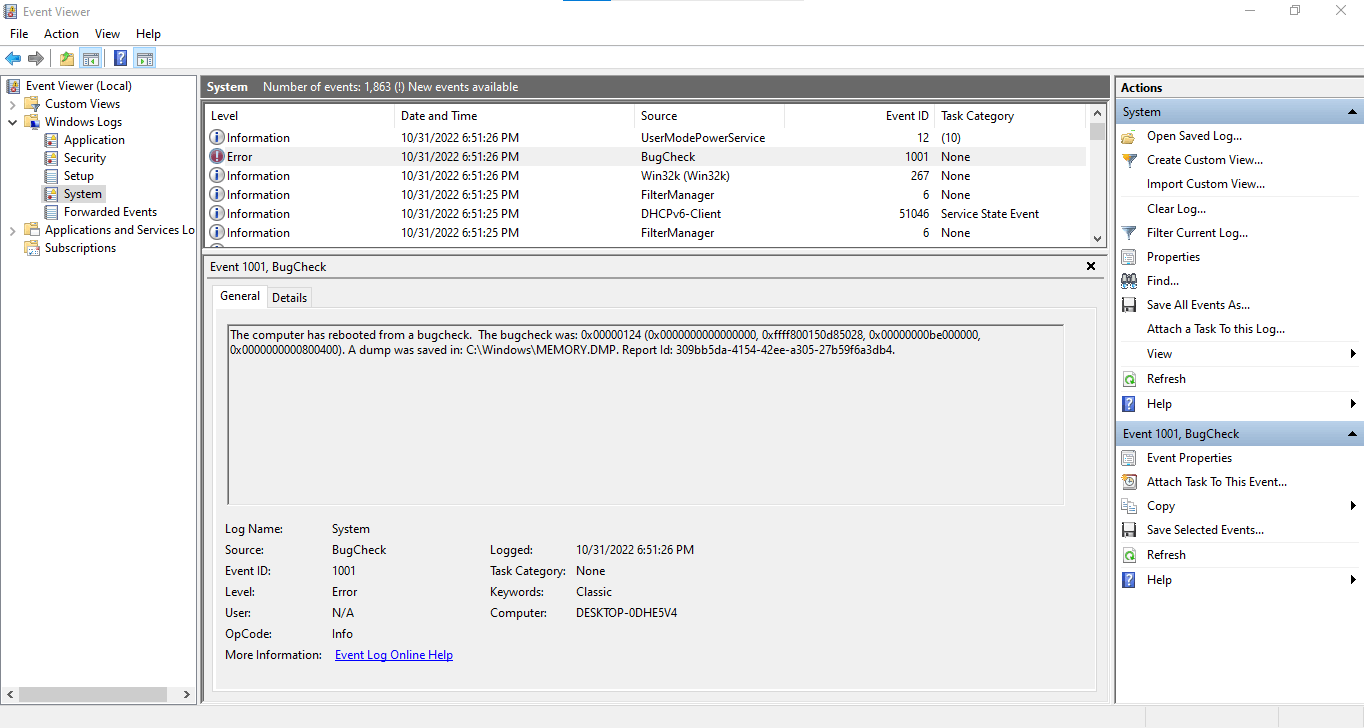Viewport: 1364px width, 728px height.
Task: Click tree pane horizontal scrollbar left arrow
Action: (x=10, y=694)
